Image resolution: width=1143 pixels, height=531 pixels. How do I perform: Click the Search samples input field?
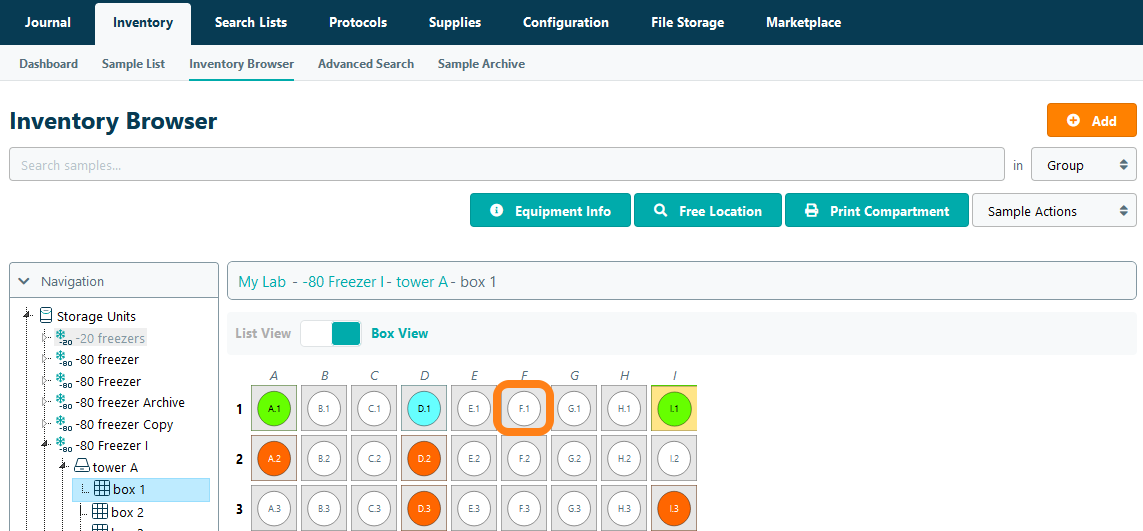(x=506, y=165)
